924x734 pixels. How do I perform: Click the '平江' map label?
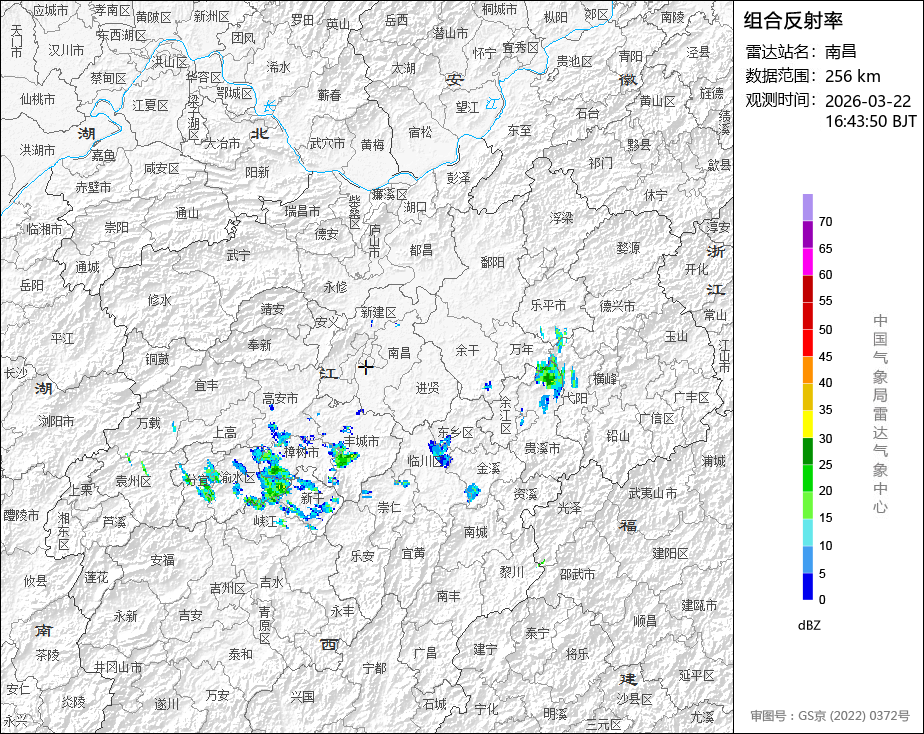point(62,338)
